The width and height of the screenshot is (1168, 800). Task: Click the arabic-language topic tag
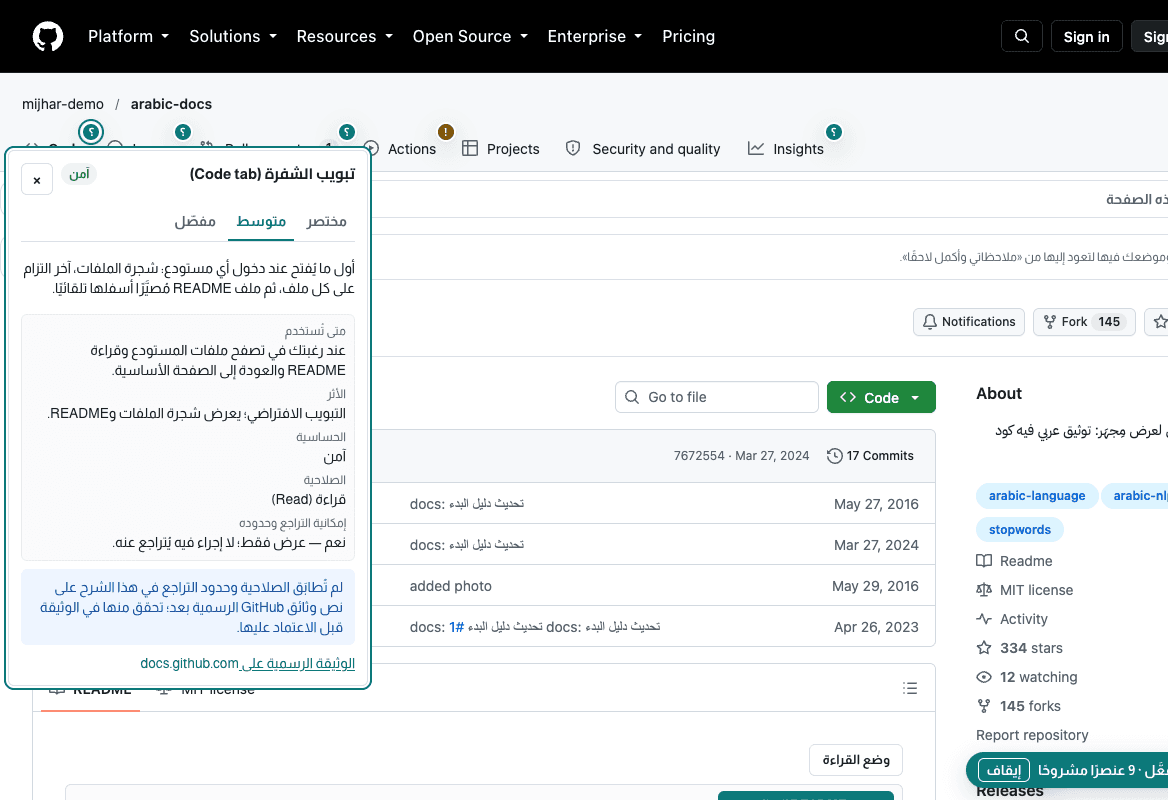pyautogui.click(x=1037, y=496)
